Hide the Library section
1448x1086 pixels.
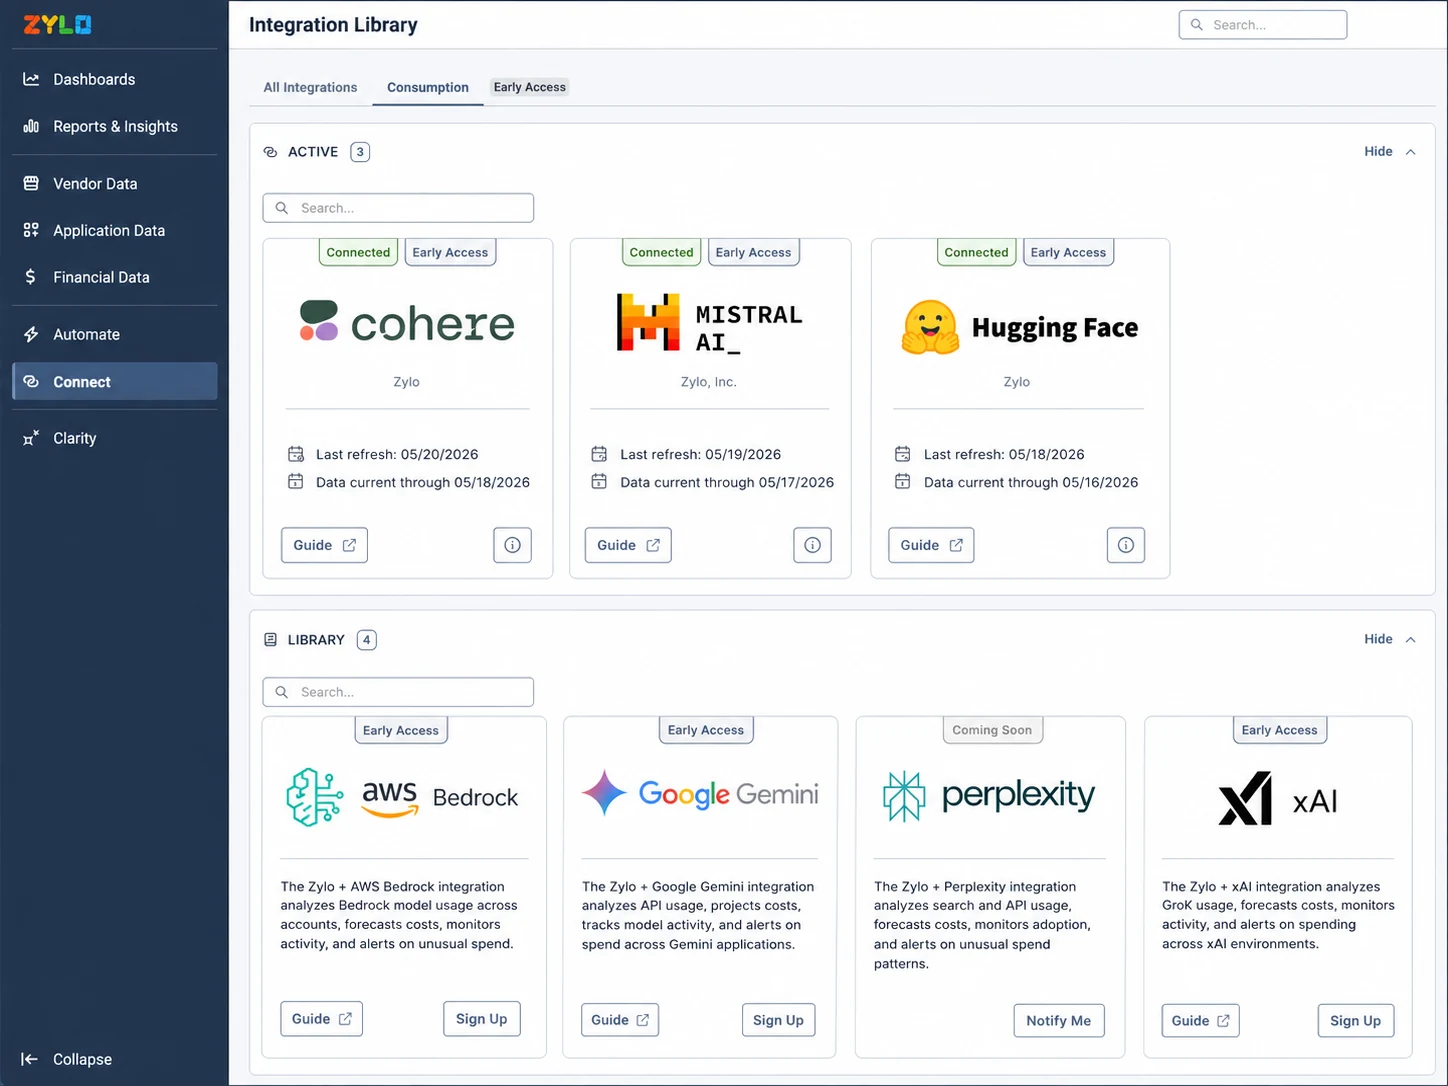pos(1390,639)
